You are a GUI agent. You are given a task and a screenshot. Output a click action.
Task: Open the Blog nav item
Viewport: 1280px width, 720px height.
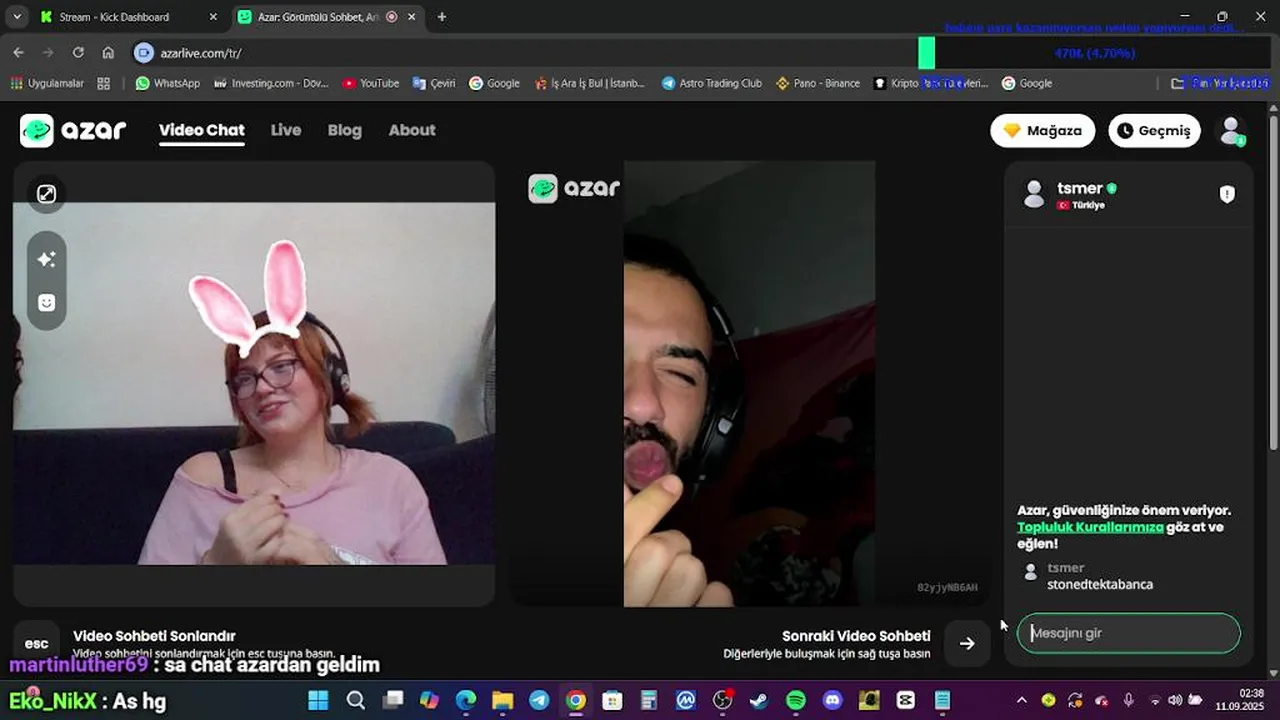click(345, 130)
